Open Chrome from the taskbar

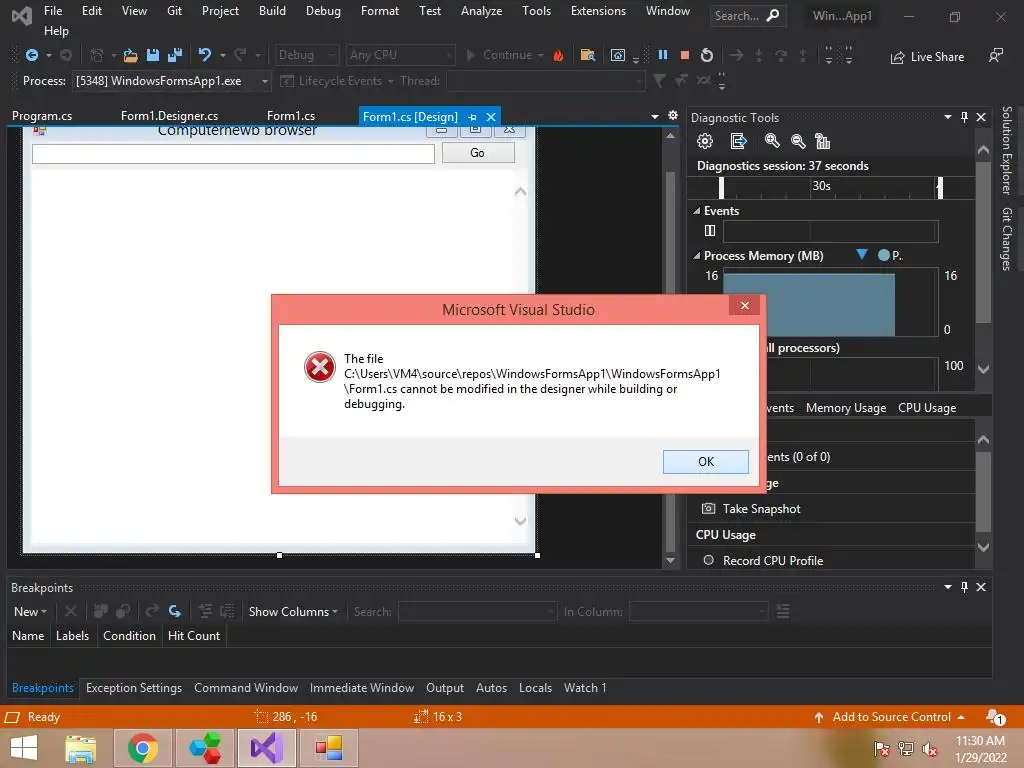pos(143,748)
